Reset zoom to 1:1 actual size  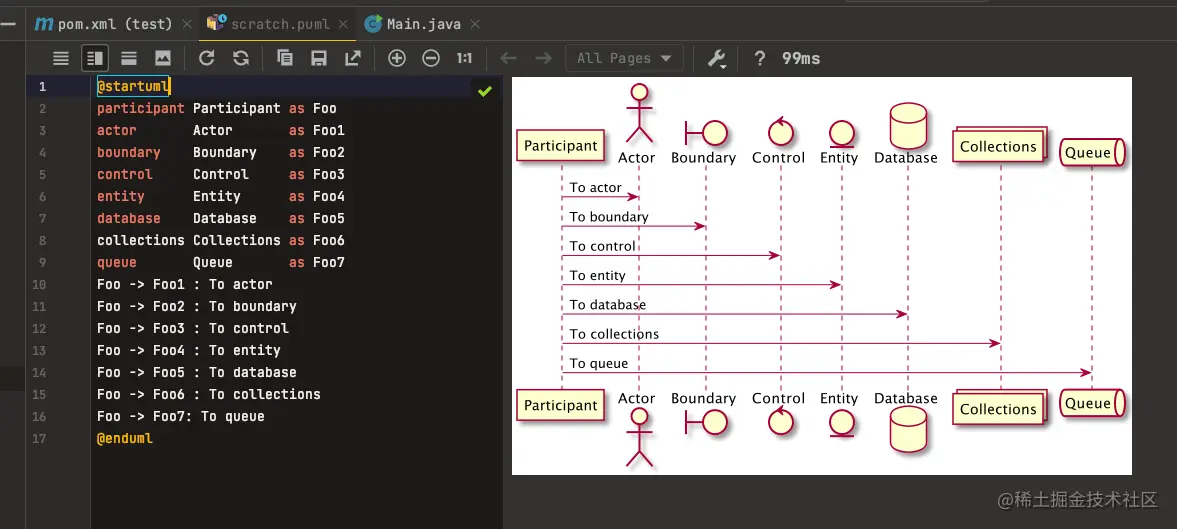coord(465,58)
